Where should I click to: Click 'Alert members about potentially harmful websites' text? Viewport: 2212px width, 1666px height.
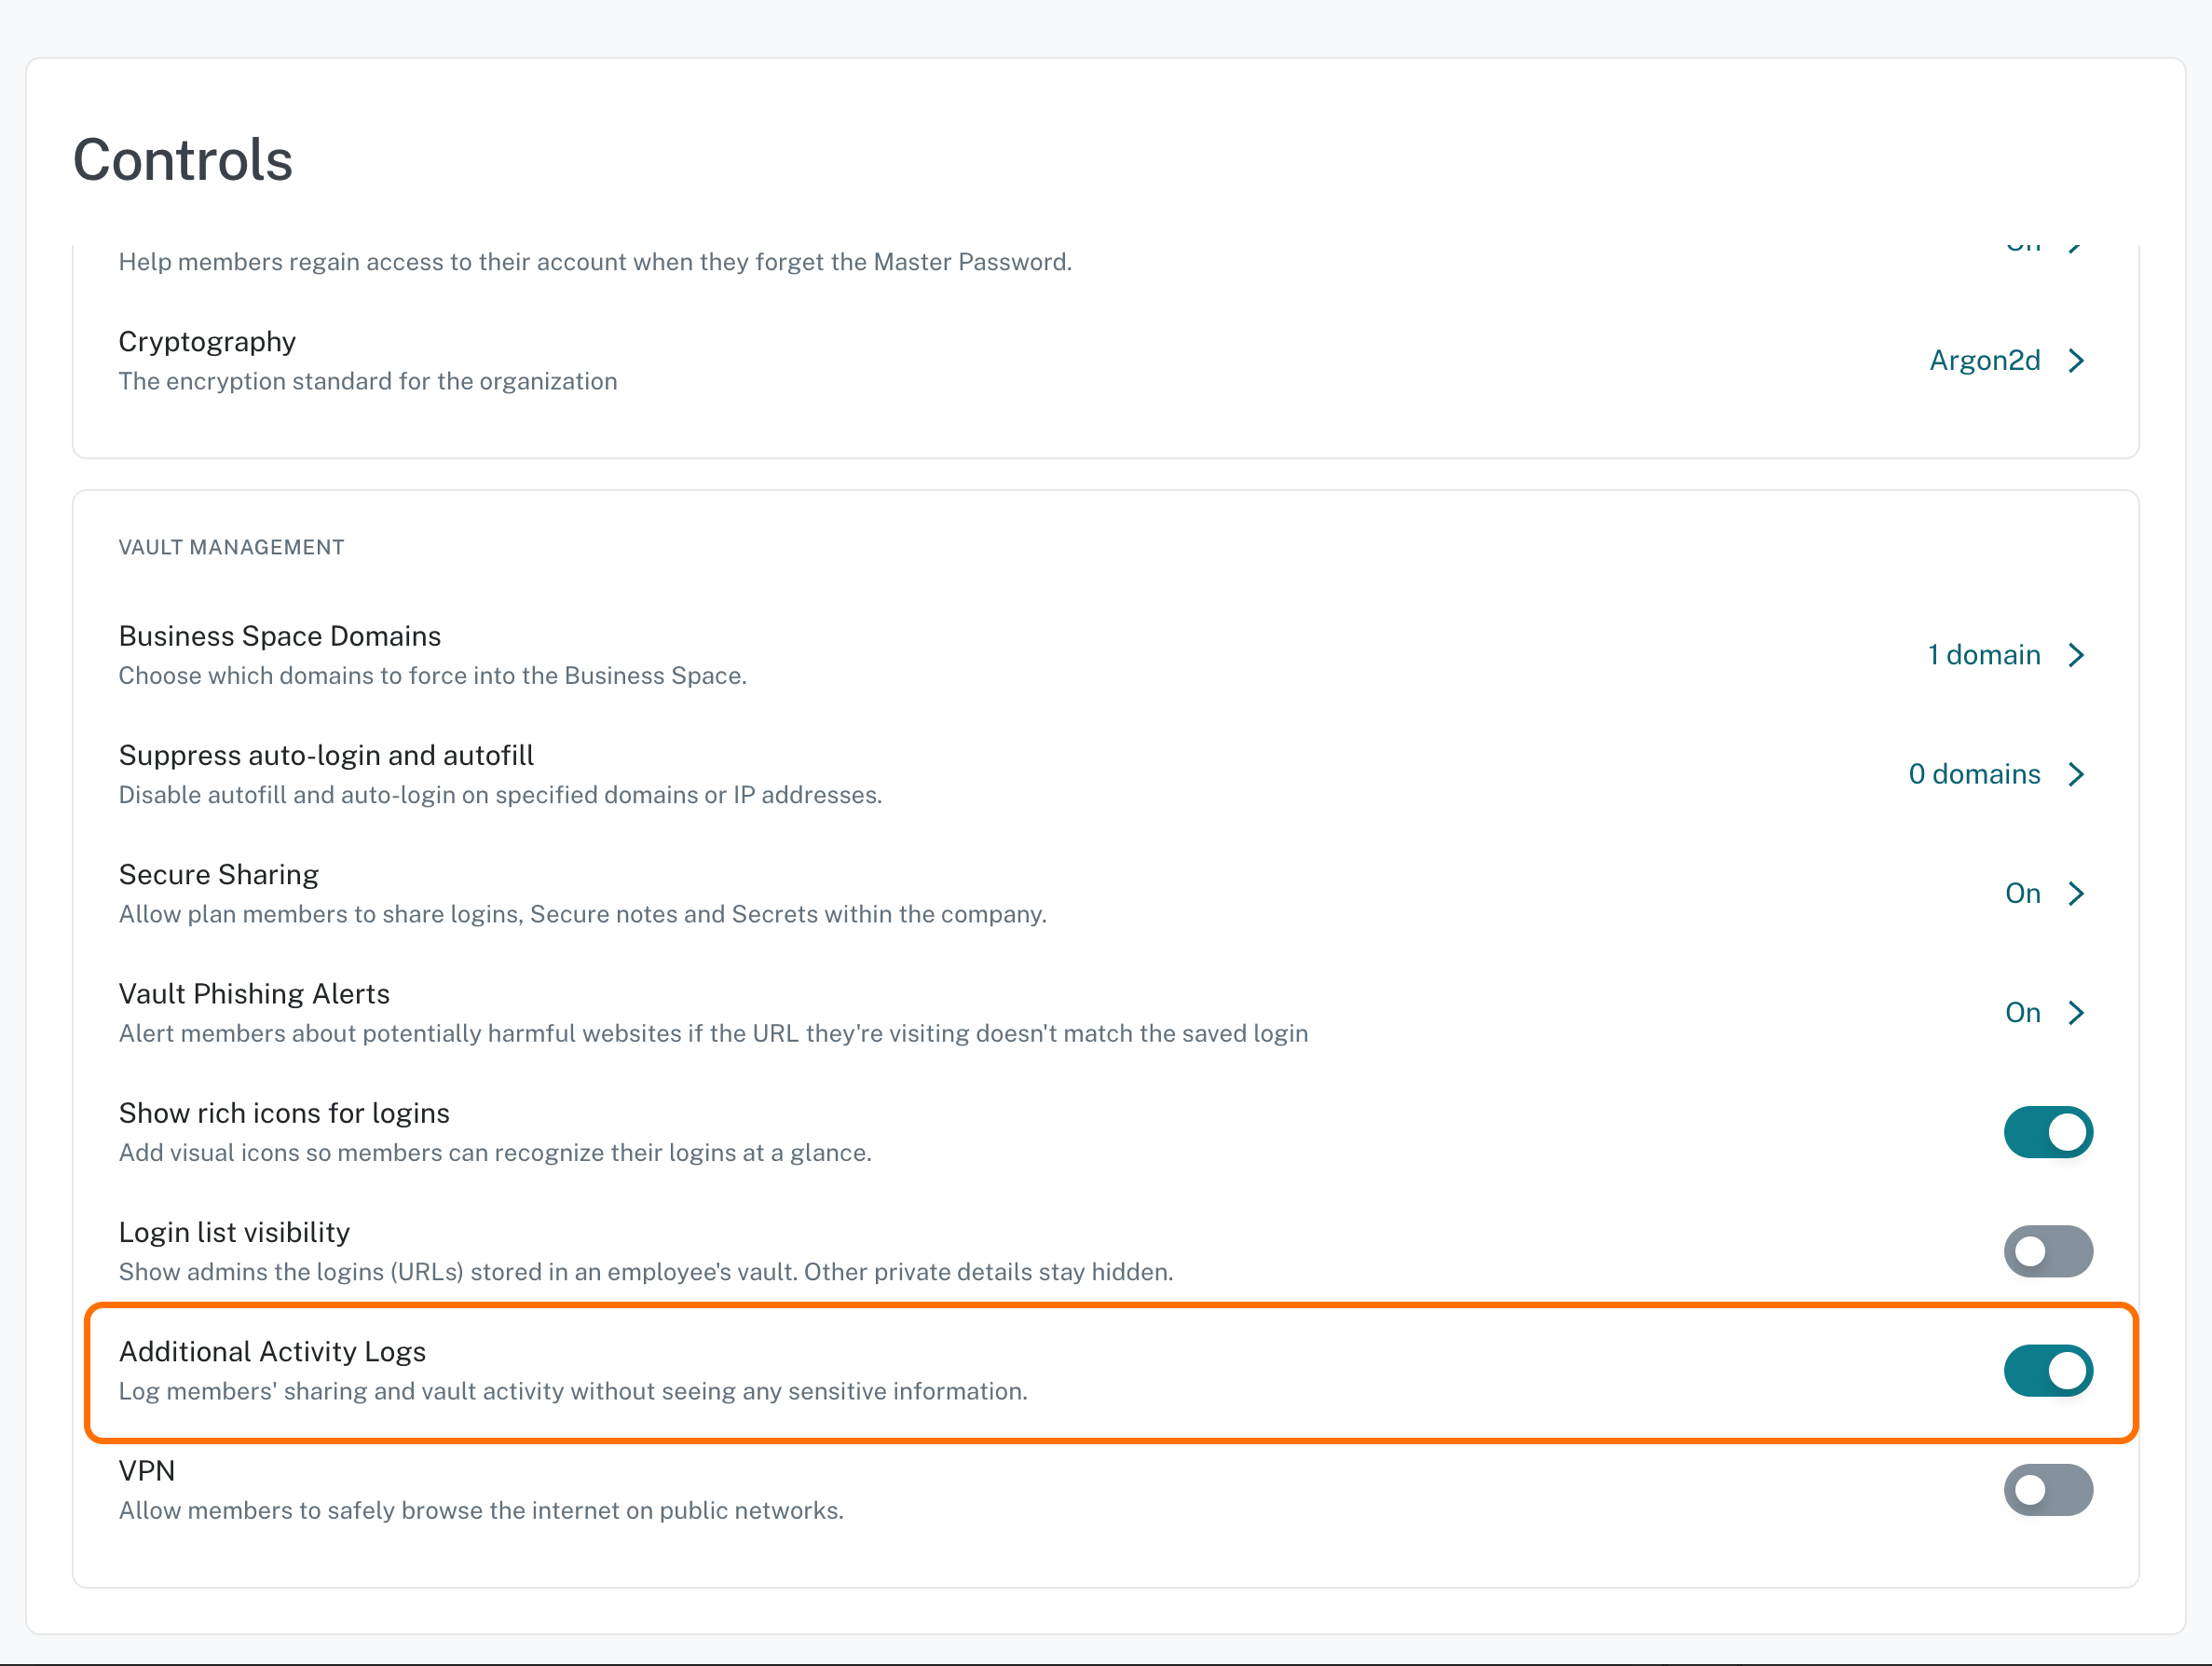(x=713, y=1033)
